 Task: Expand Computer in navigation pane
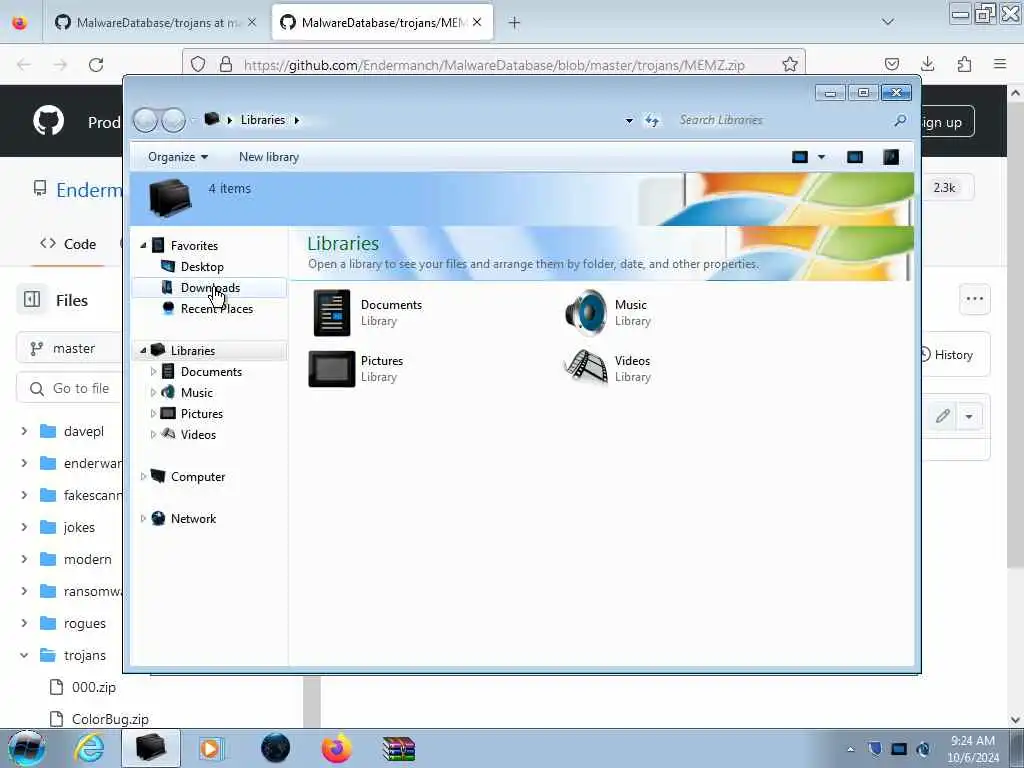(x=143, y=477)
